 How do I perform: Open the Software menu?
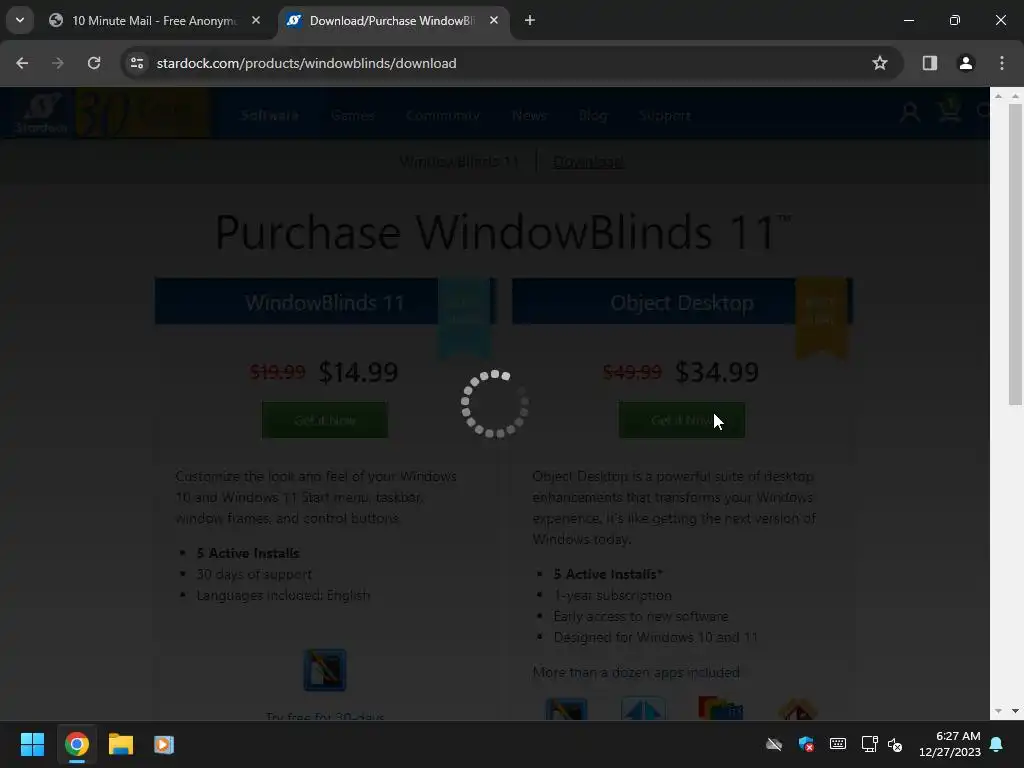[x=270, y=116]
